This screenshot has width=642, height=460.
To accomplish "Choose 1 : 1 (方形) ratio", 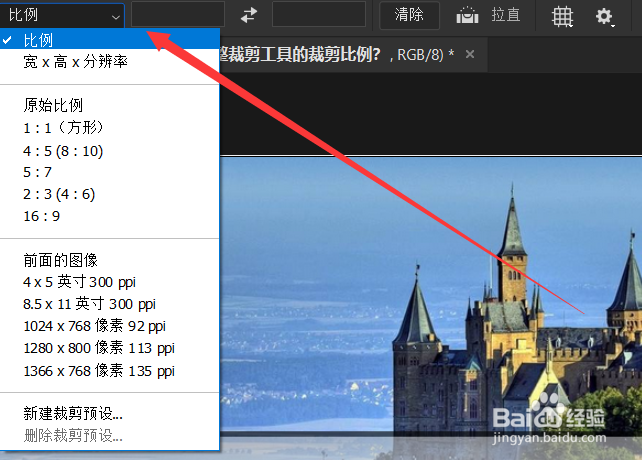I will coord(110,128).
